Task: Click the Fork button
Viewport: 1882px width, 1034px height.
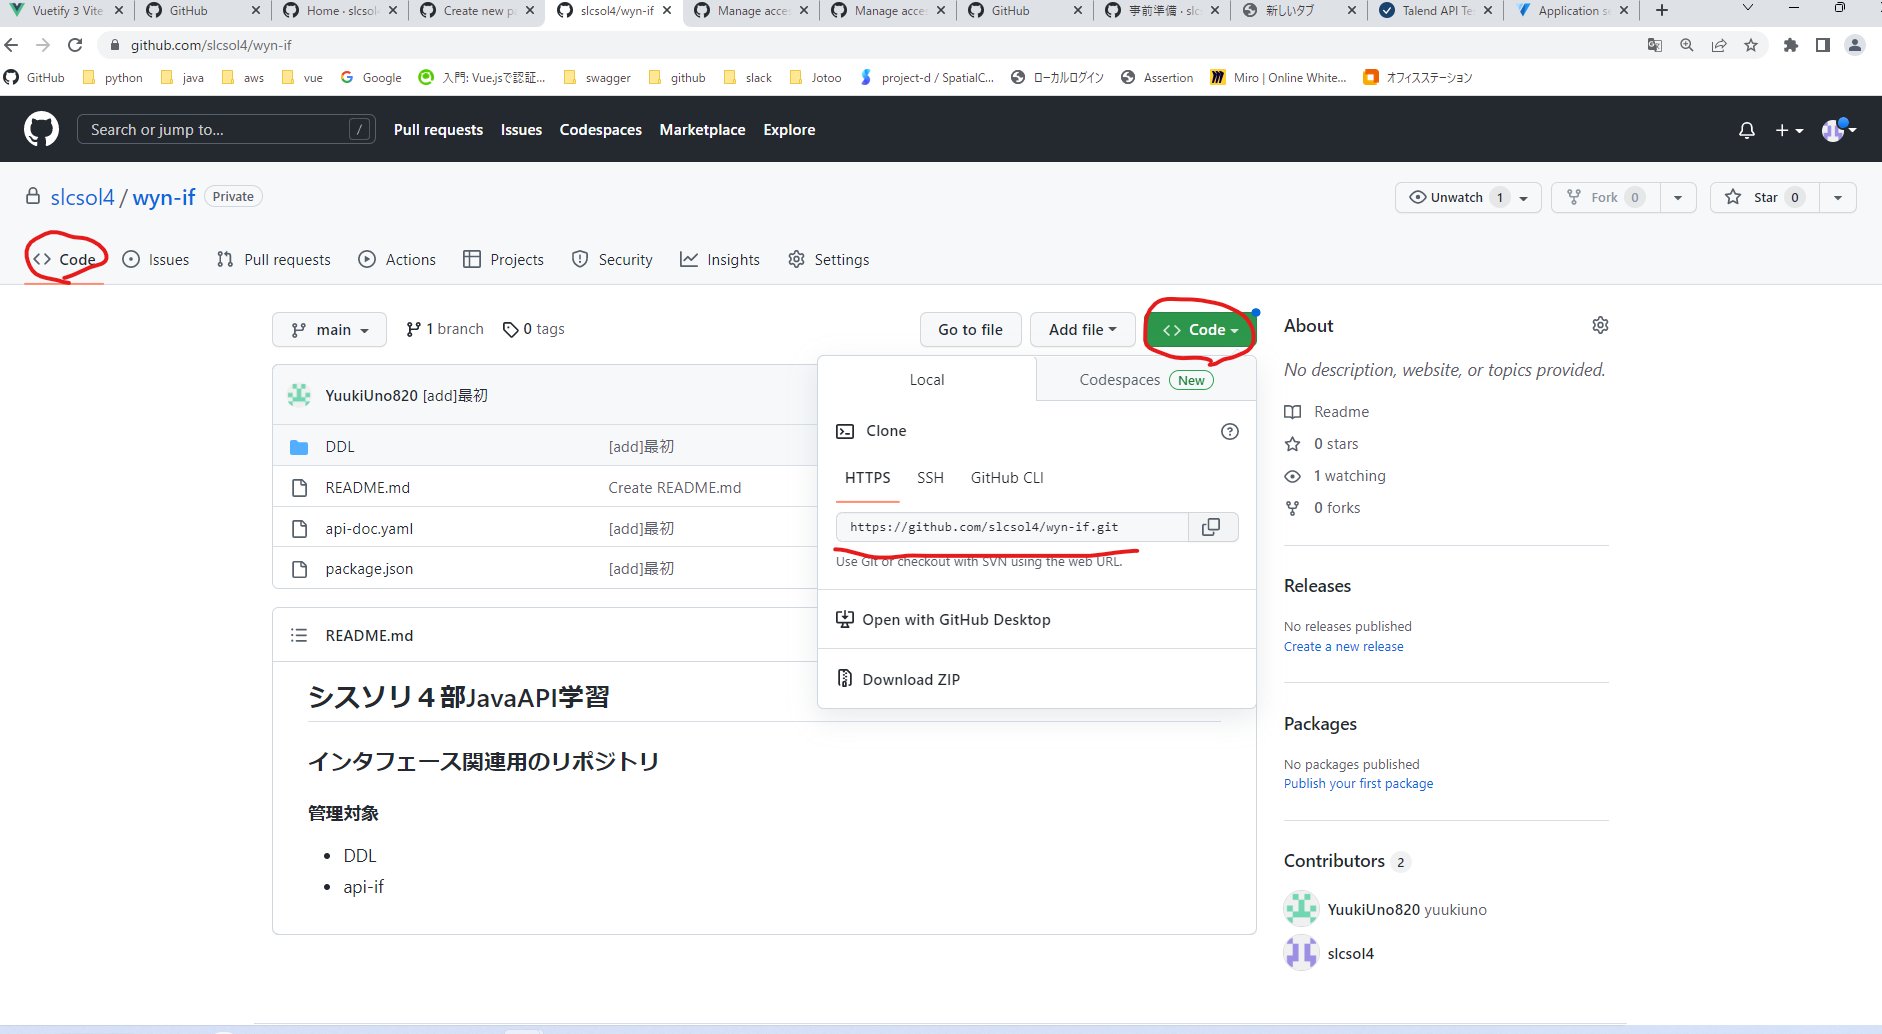Action: pos(1606,198)
